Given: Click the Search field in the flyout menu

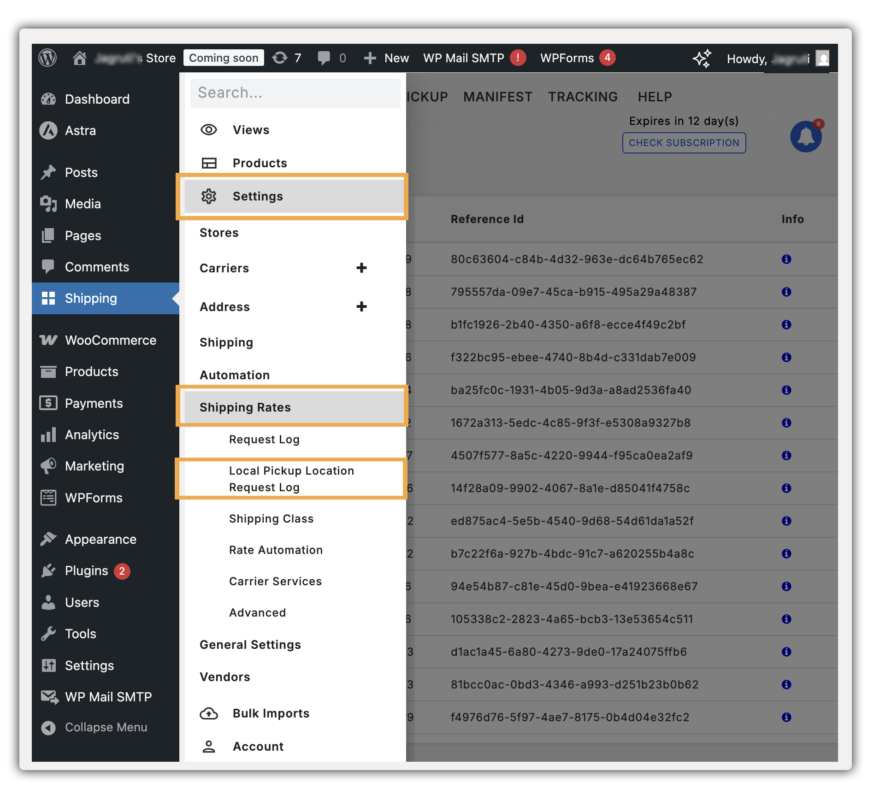Looking at the screenshot, I should pyautogui.click(x=295, y=93).
